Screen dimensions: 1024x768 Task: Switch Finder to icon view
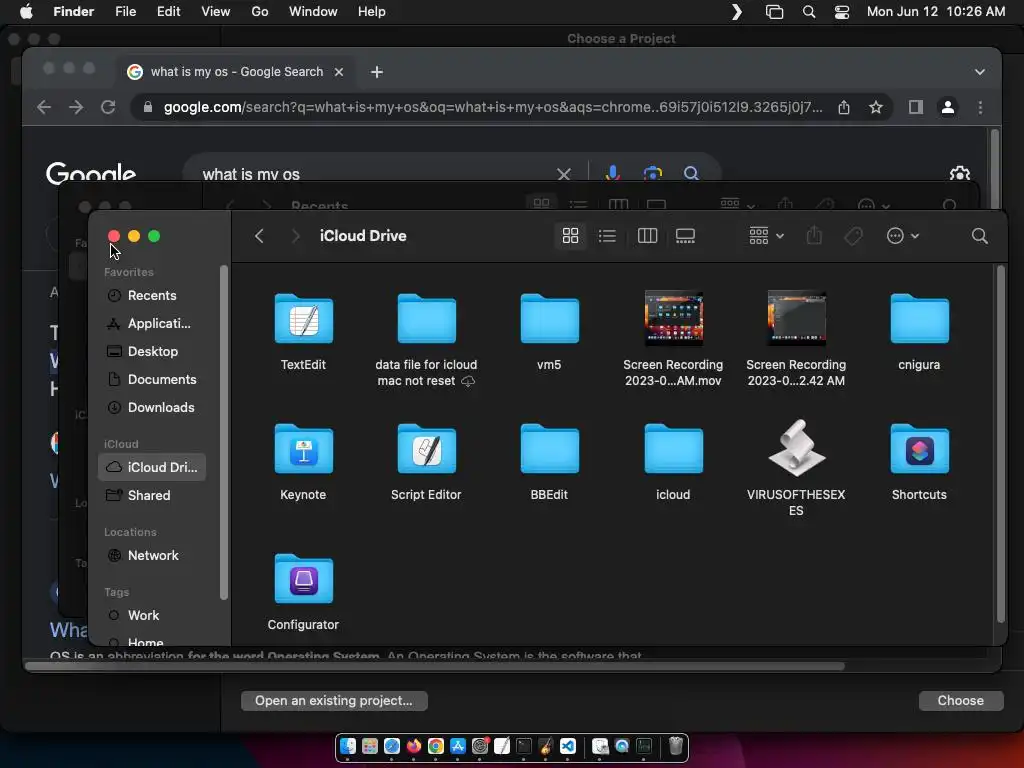(x=570, y=236)
